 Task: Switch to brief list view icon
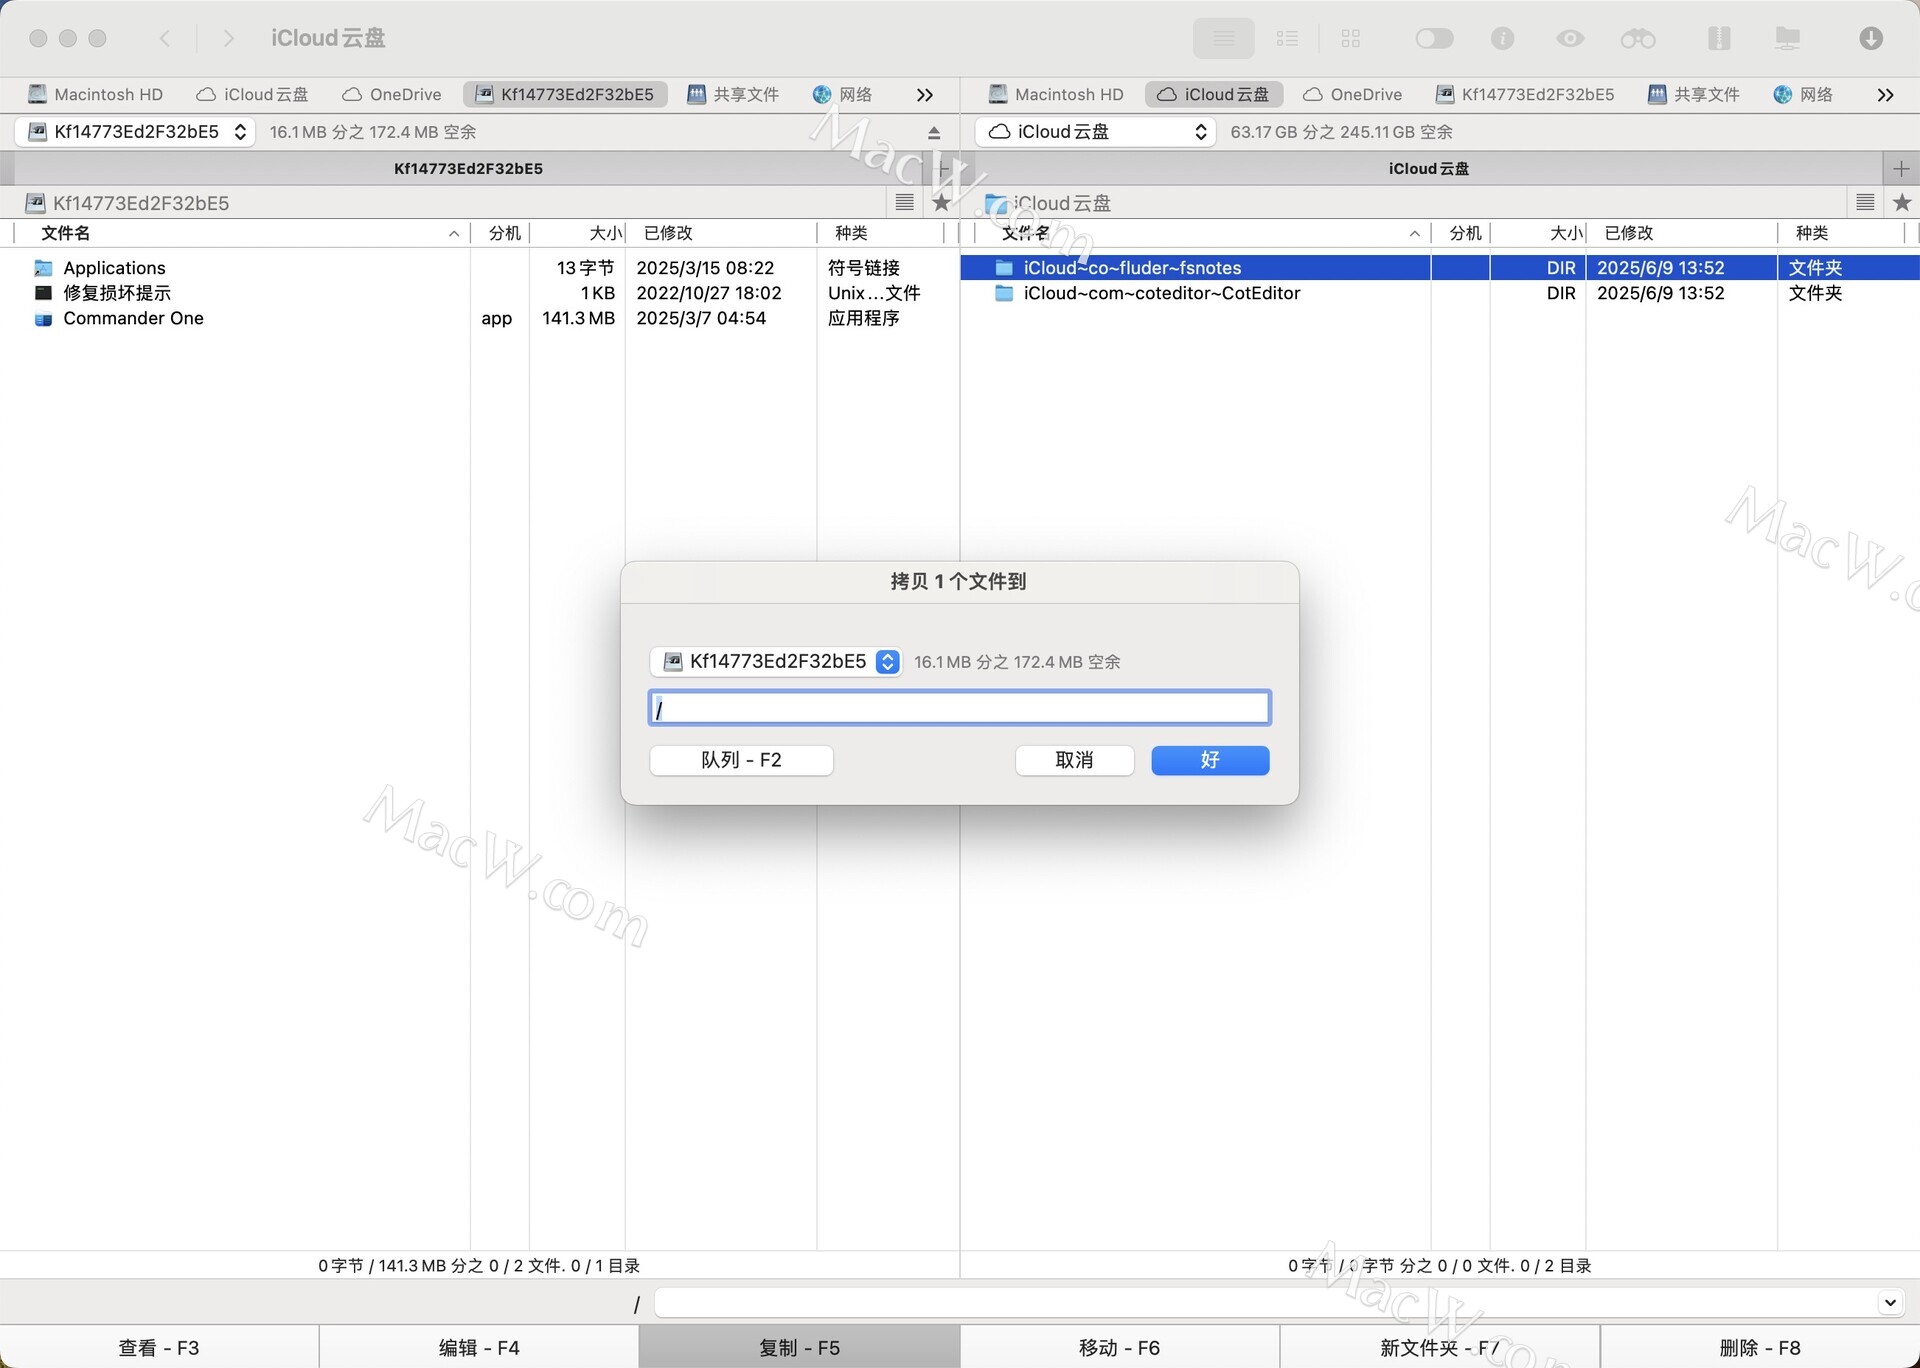pyautogui.click(x=1287, y=38)
